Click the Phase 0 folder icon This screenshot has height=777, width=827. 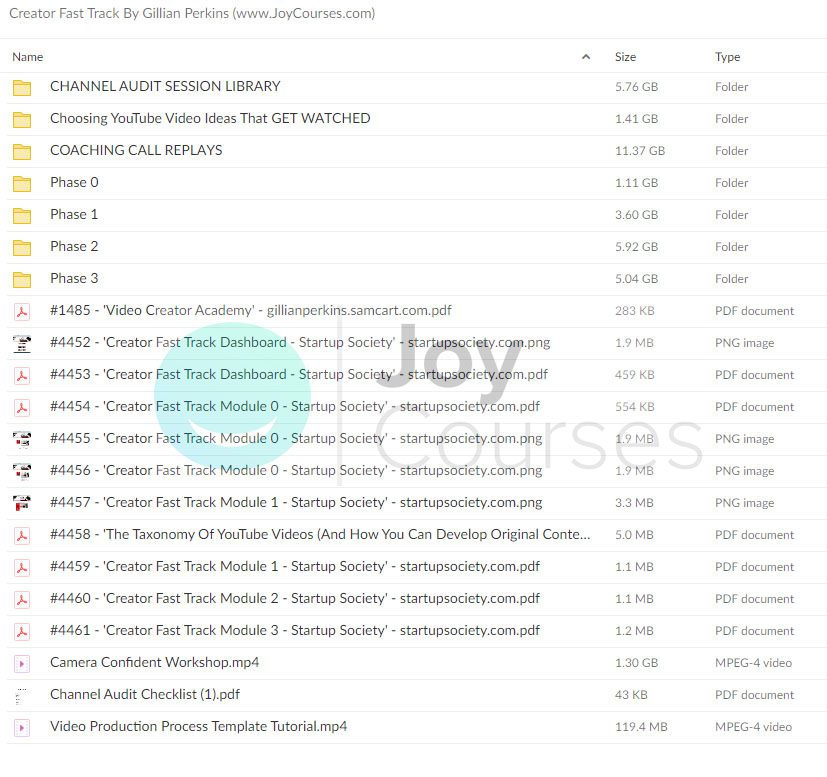pyautogui.click(x=22, y=184)
